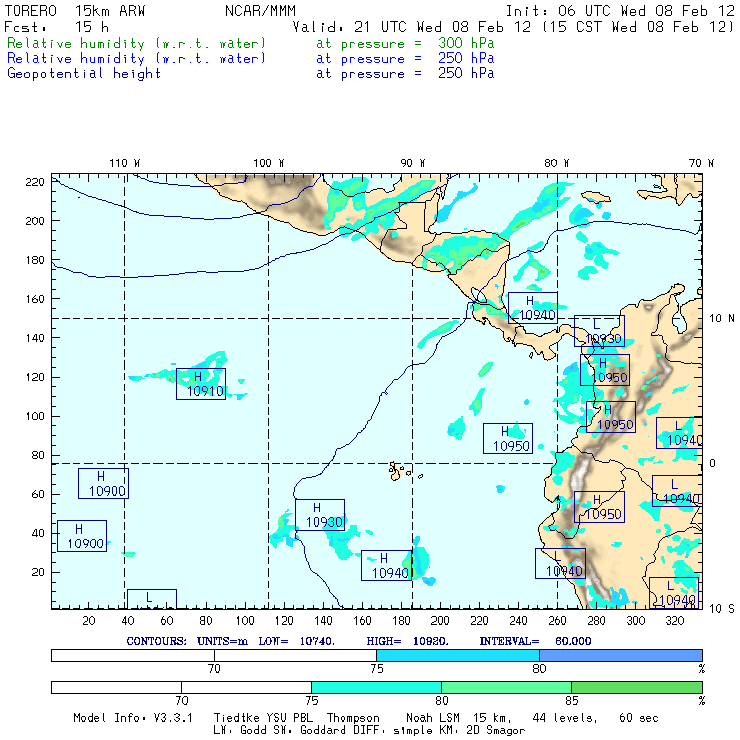Click the dark green above-85% swatch in the lower colorbar

click(x=637, y=687)
